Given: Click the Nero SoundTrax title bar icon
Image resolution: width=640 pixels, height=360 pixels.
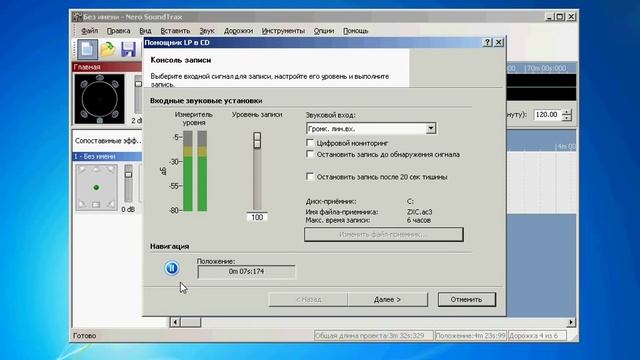Looking at the screenshot, I should pos(77,17).
